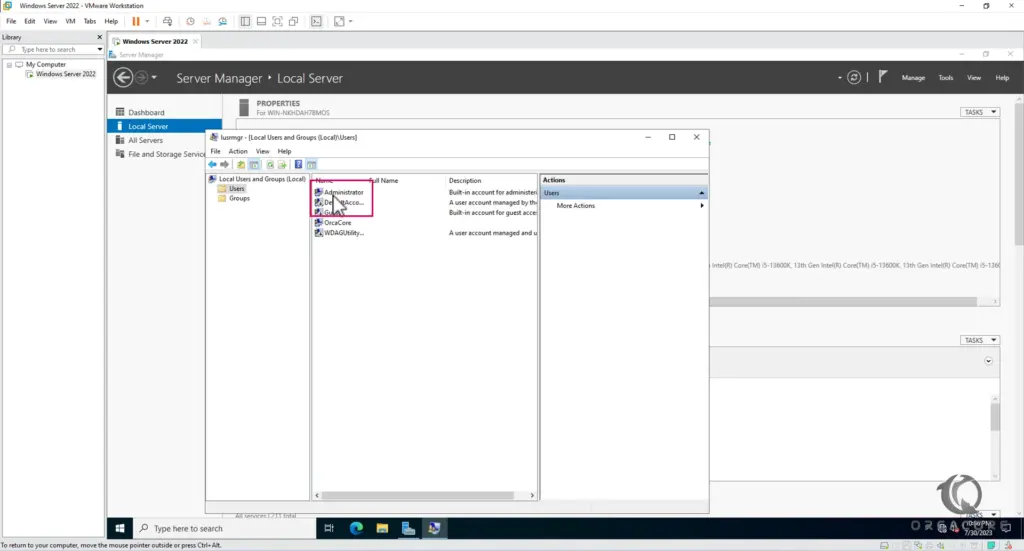Open the VMware Tabs menu
This screenshot has width=1024, height=551.
89,21
